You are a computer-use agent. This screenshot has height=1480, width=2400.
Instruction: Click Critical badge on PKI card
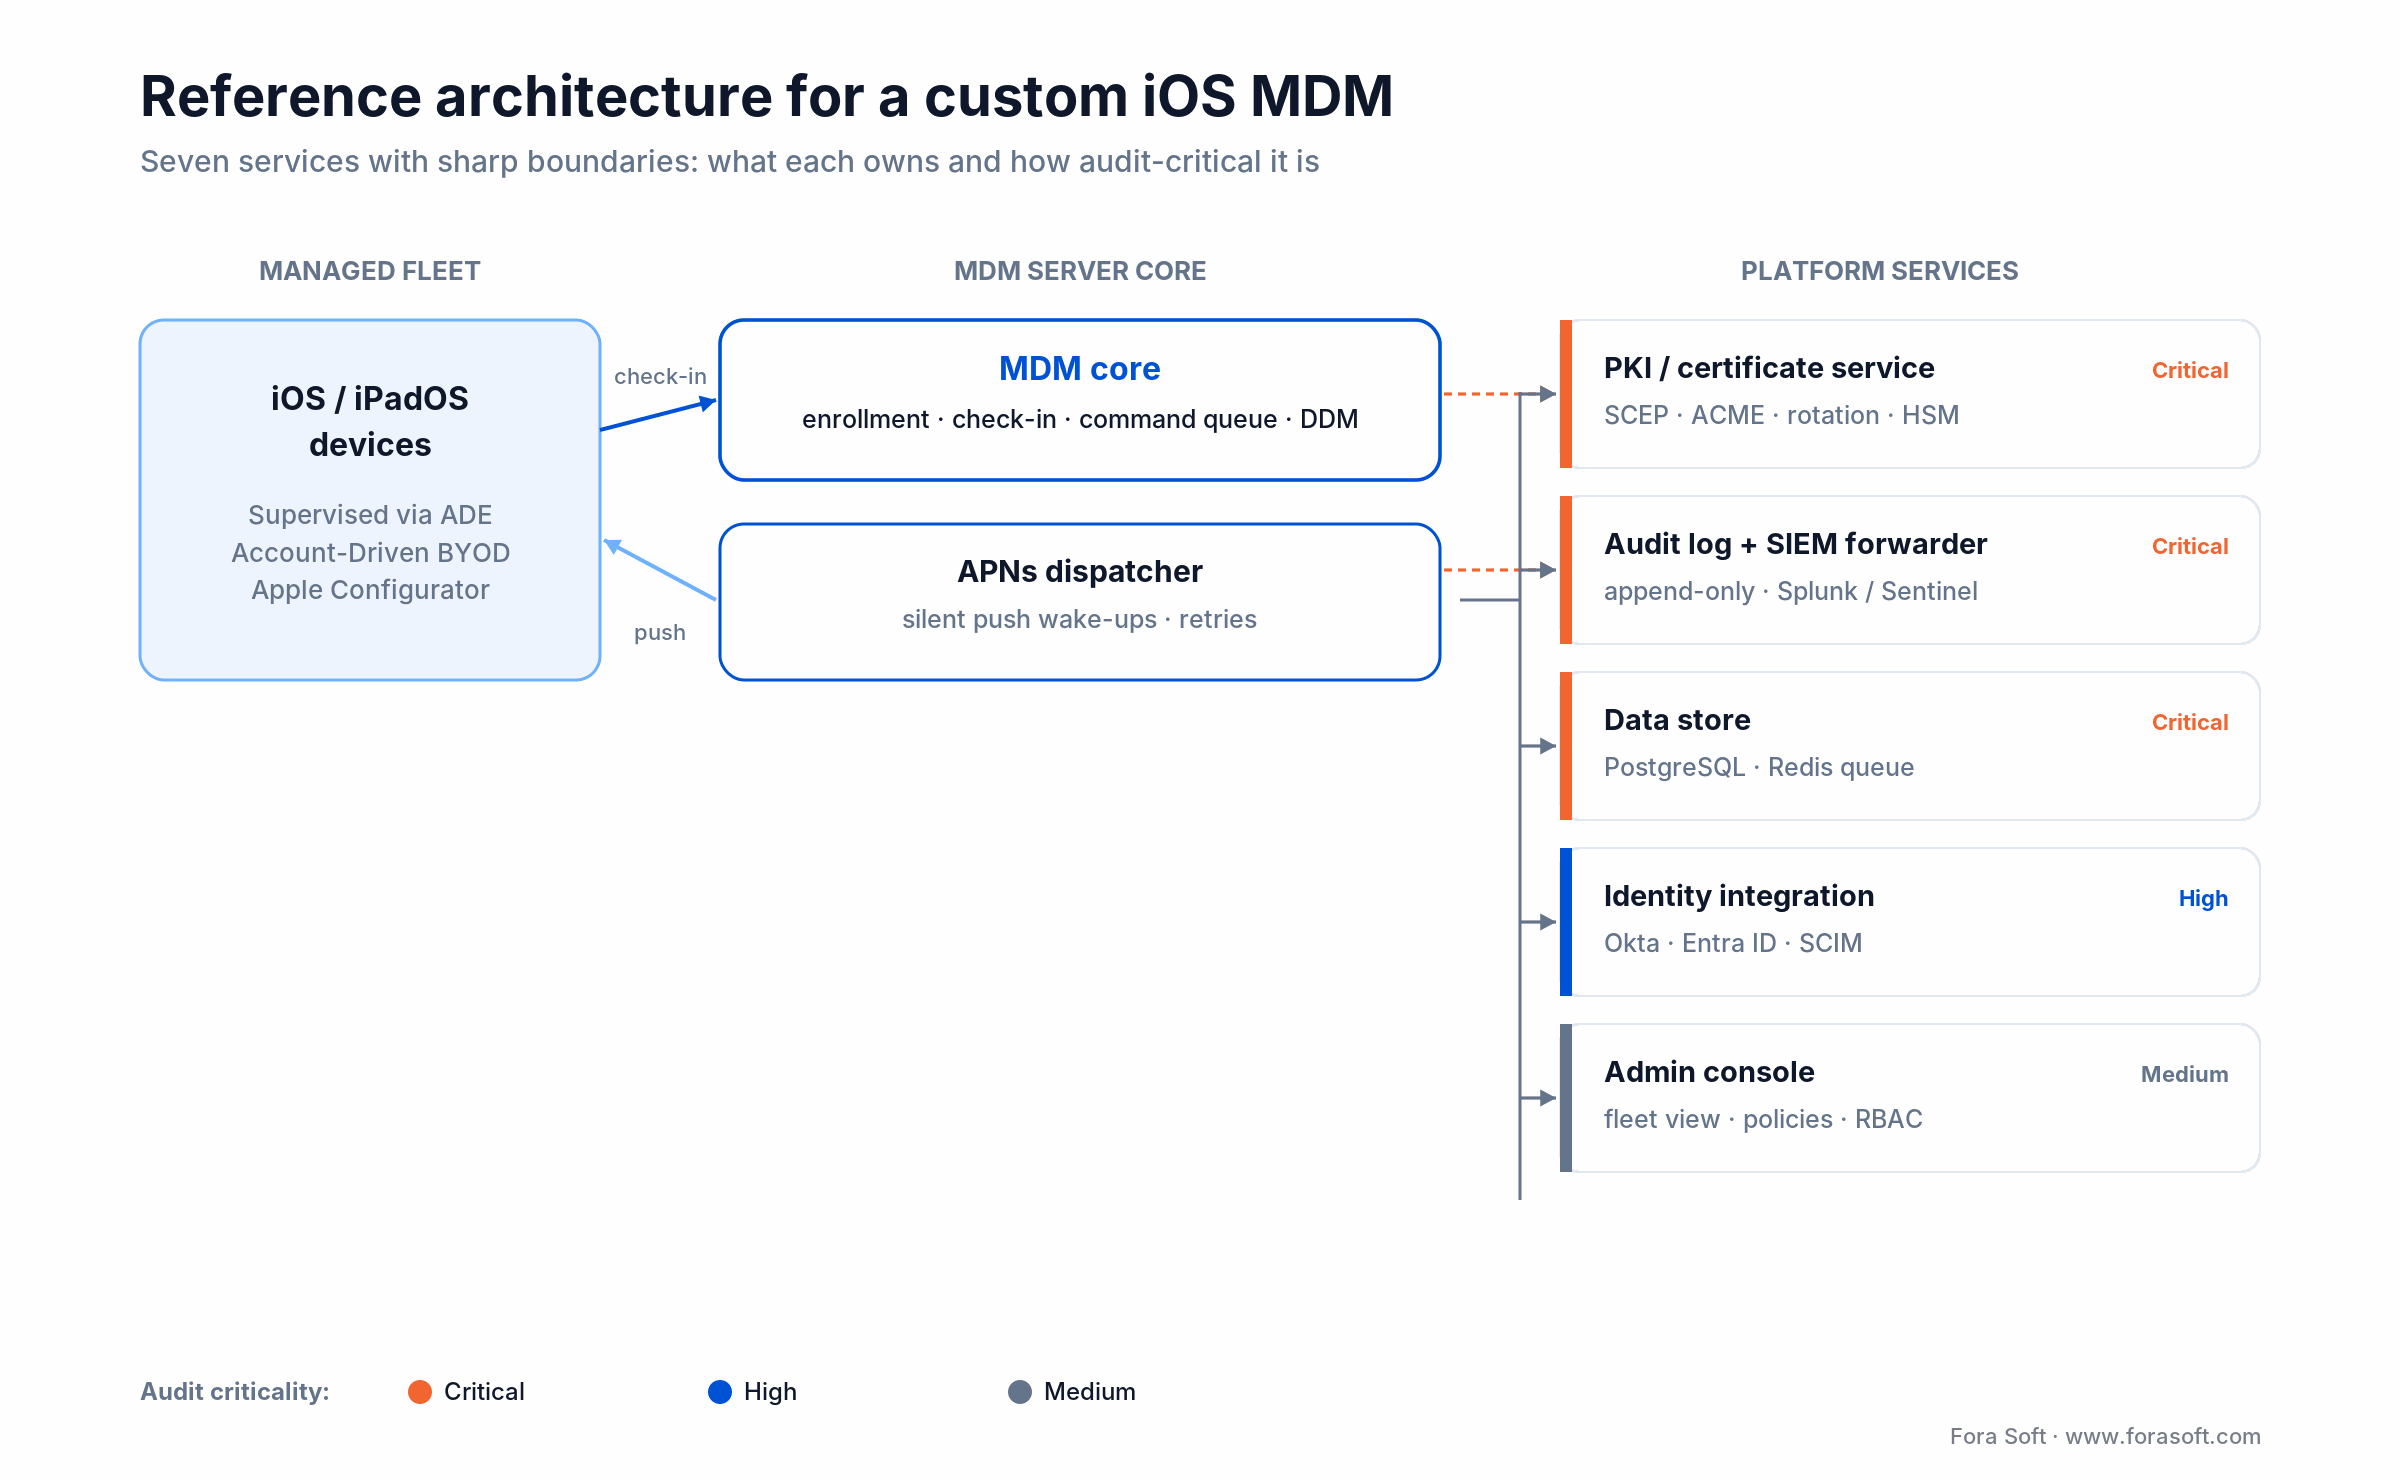point(2190,370)
